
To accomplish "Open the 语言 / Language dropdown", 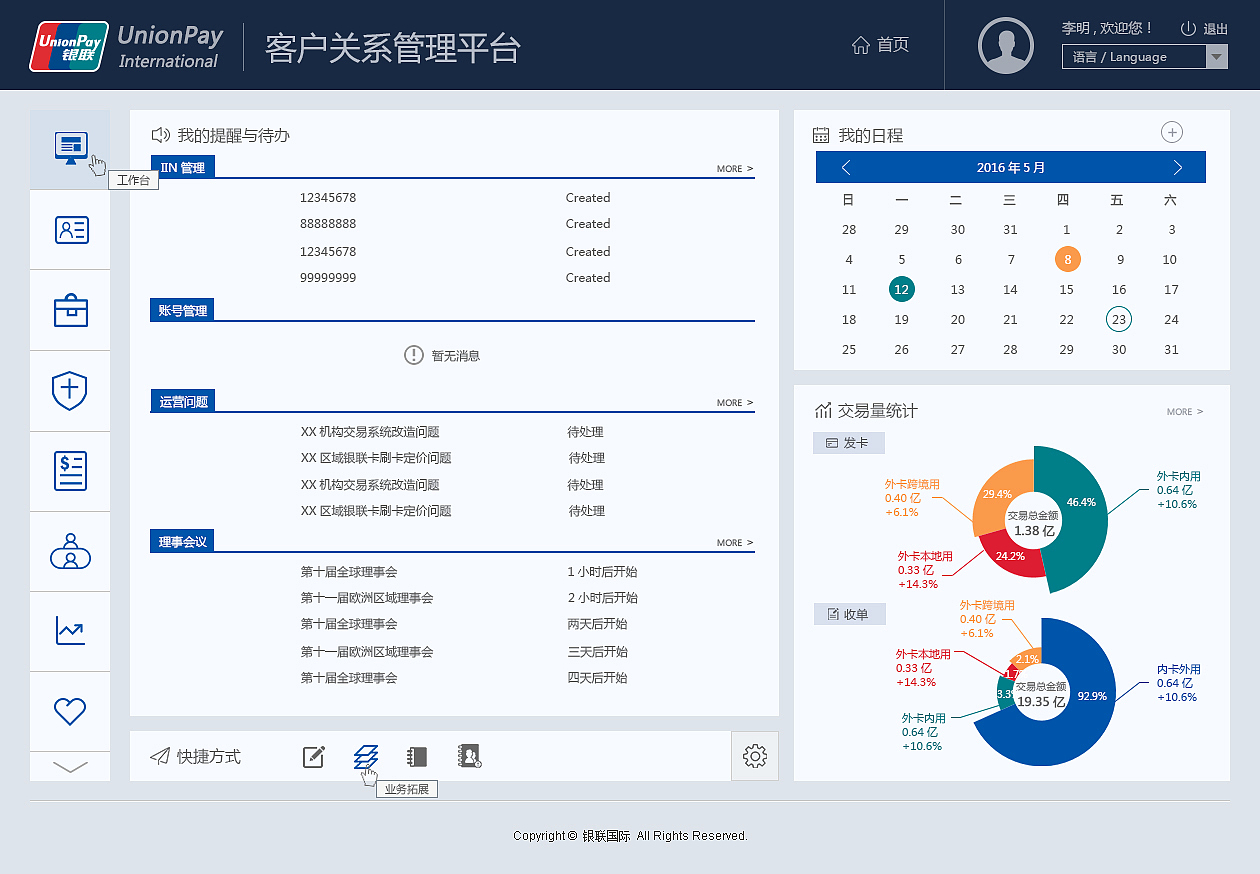I will tap(1143, 56).
